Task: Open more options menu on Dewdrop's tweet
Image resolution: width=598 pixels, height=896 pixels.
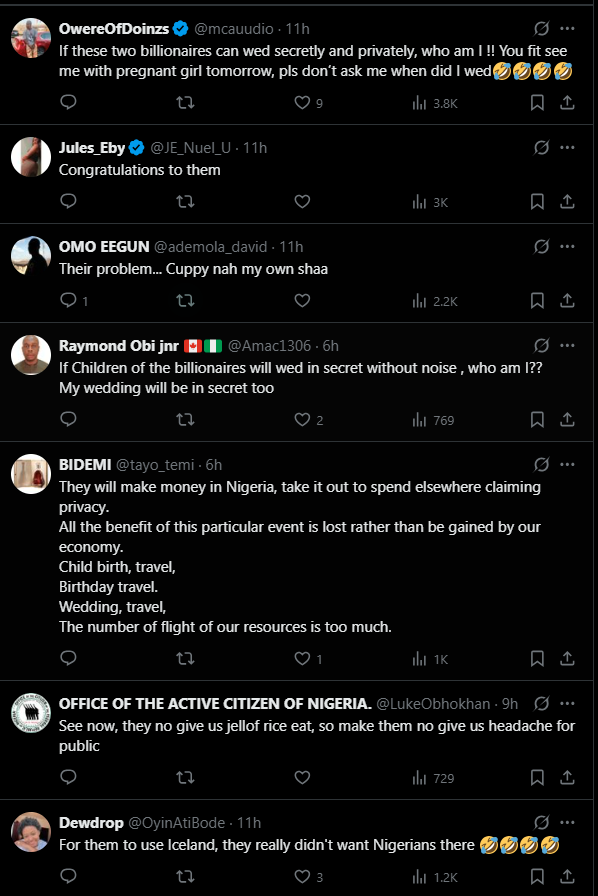Action: click(x=567, y=822)
